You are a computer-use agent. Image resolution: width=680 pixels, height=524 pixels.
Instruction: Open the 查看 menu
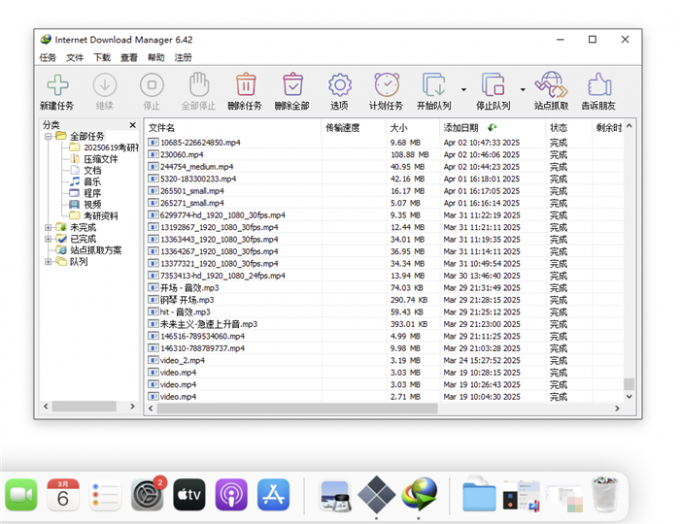click(x=129, y=57)
